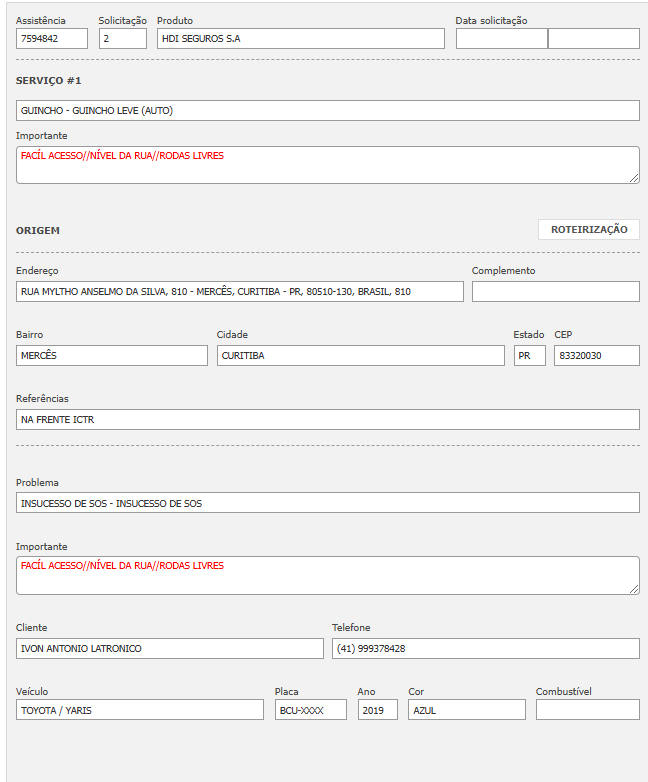Click the Guincho Leve service field
Viewport: 648px width, 782px height.
tap(328, 111)
